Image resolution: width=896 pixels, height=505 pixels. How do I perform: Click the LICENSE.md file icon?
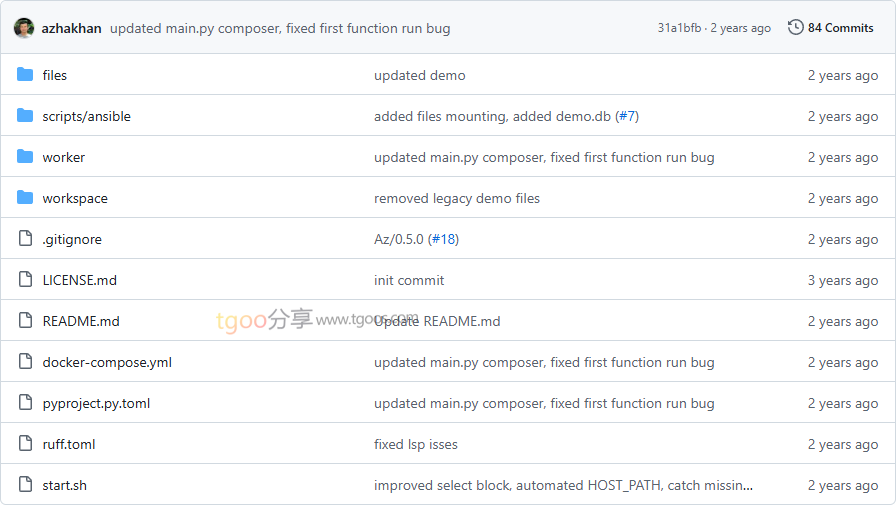pos(25,280)
